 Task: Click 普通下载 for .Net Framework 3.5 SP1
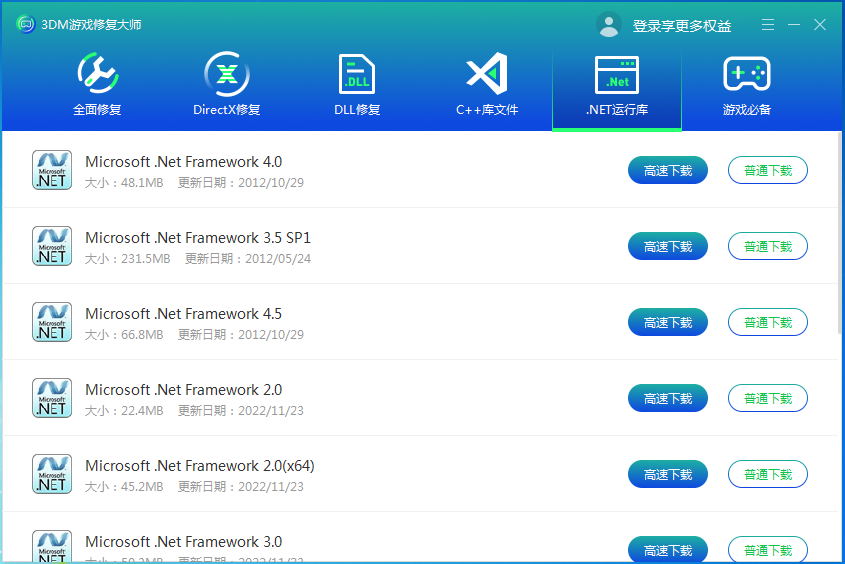point(768,246)
